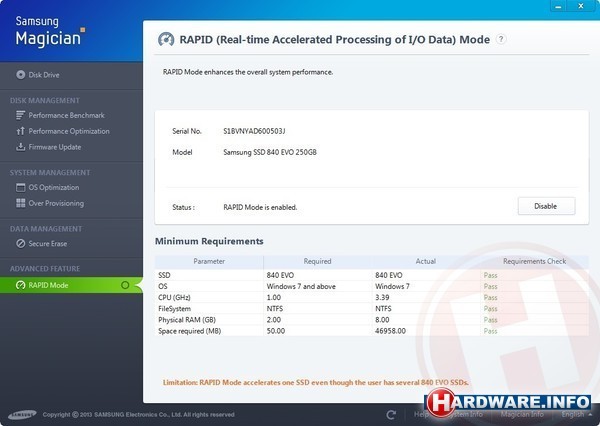Image resolution: width=600 pixels, height=426 pixels.
Task: Click the Samsung logo at bottom left
Action: [22, 415]
